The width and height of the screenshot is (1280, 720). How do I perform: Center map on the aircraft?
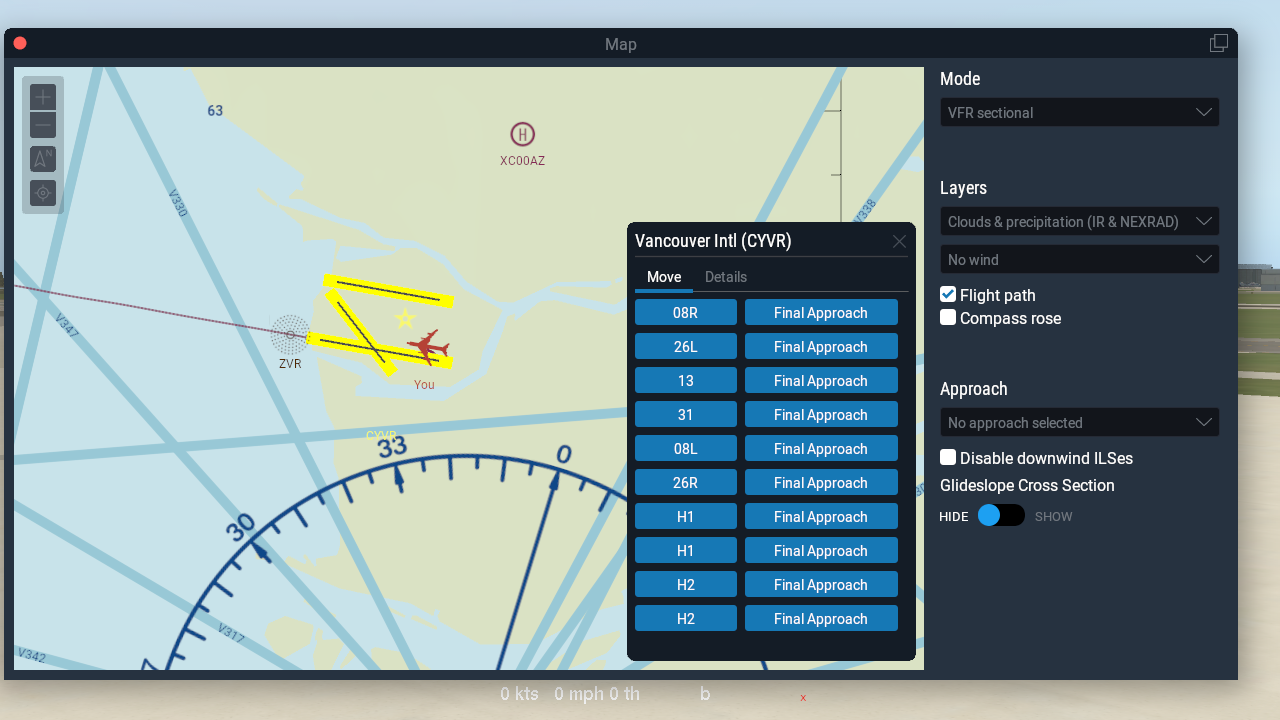pos(43,193)
